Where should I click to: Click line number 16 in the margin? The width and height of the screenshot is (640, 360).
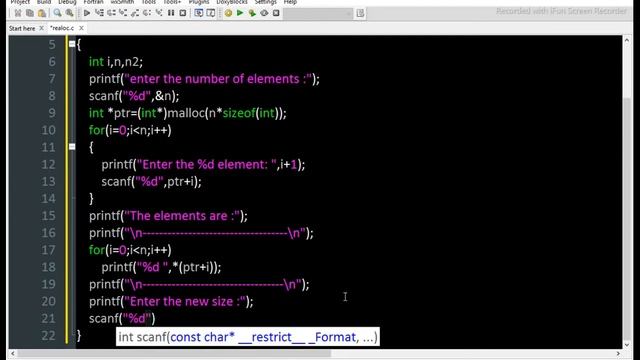48,233
